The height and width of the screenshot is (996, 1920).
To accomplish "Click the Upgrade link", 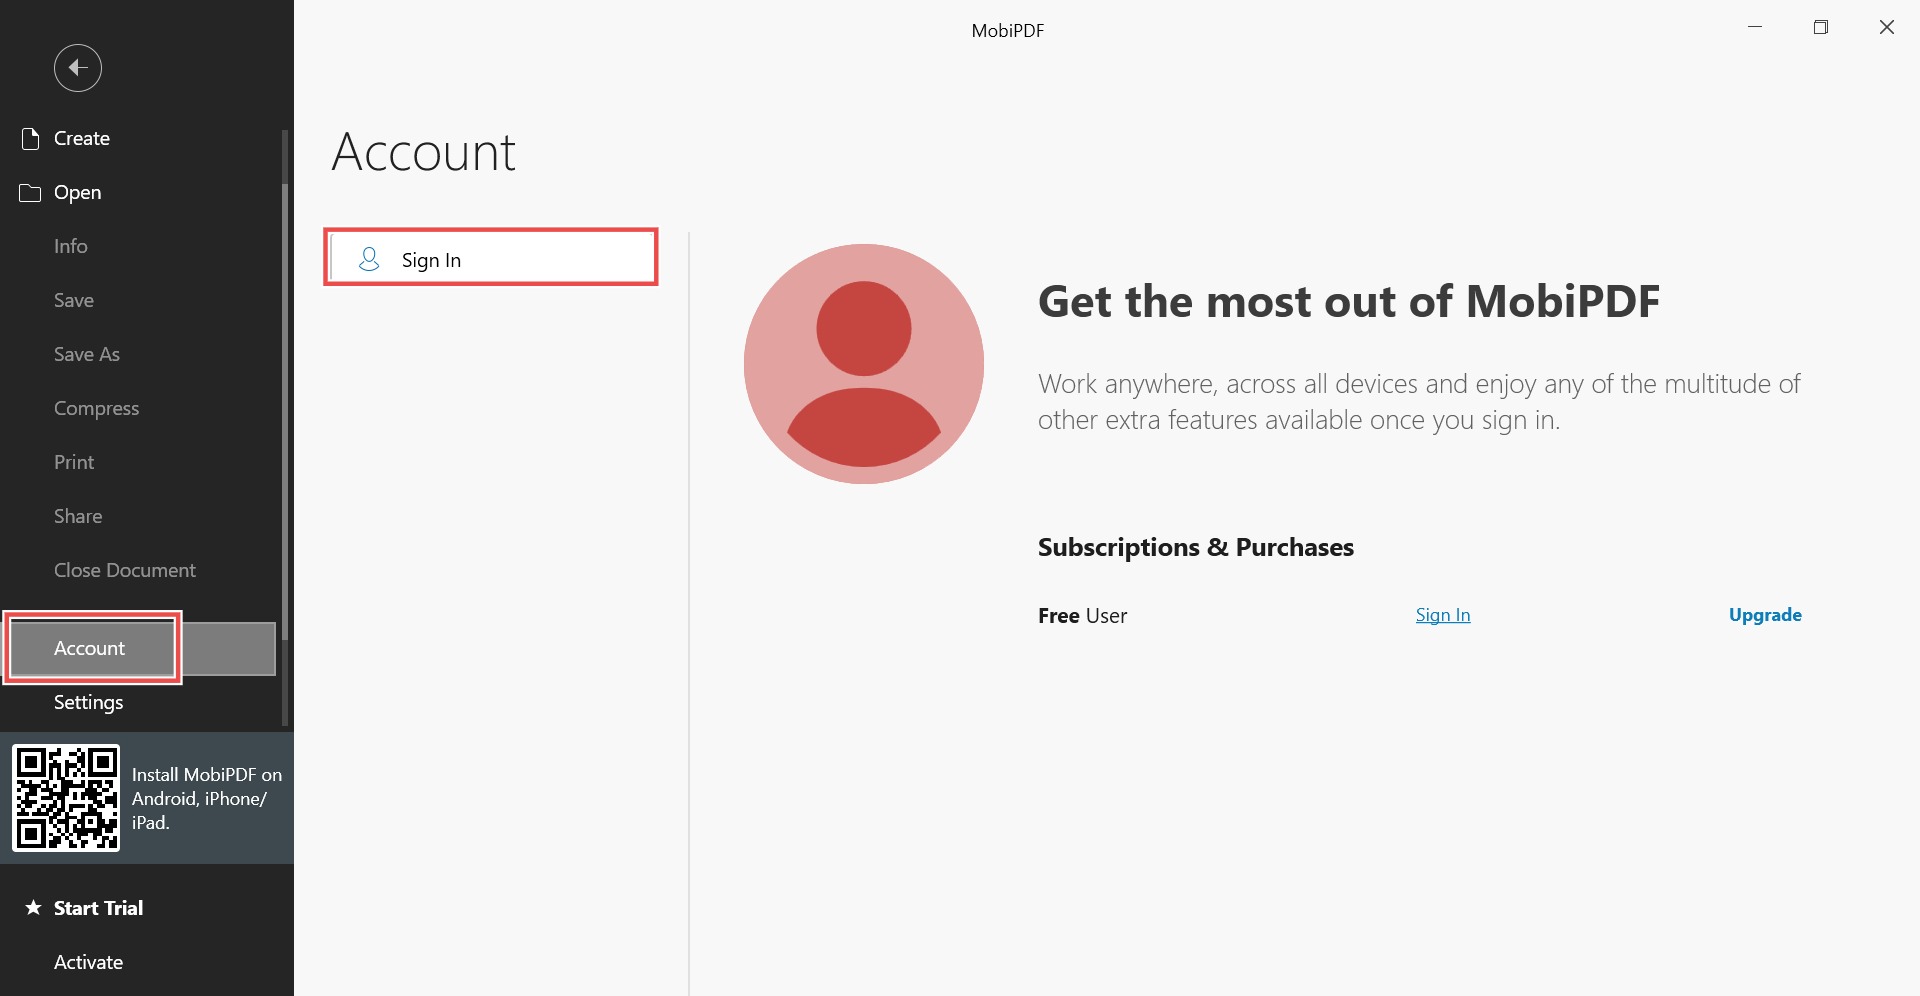I will 1765,615.
